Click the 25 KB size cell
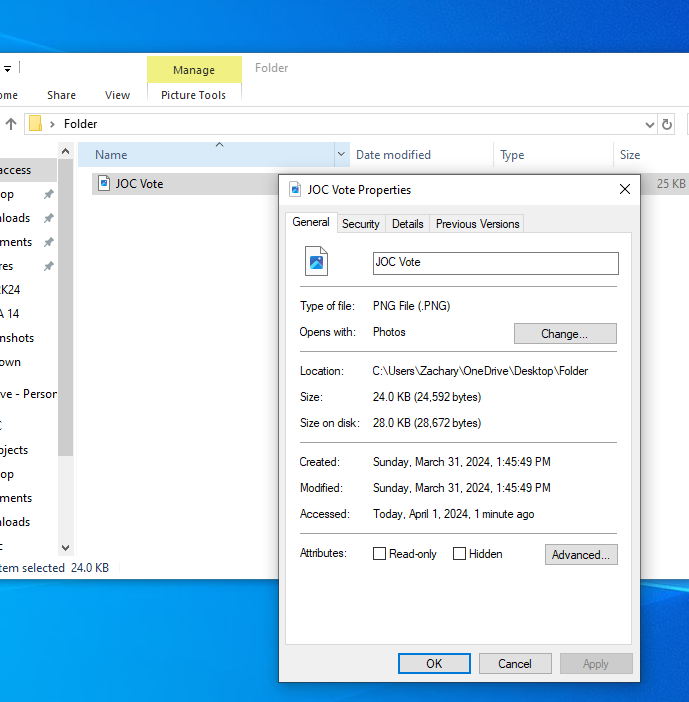689x702 pixels. coord(671,184)
